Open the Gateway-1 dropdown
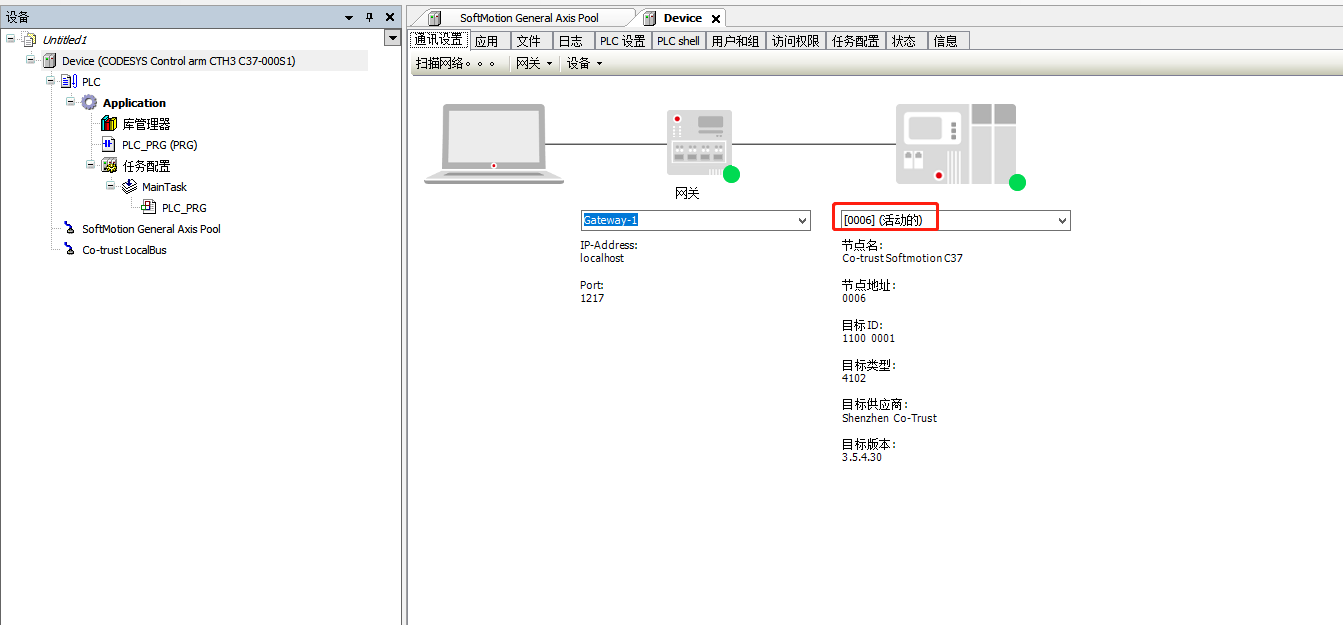This screenshot has height=625, width=1343. 801,220
